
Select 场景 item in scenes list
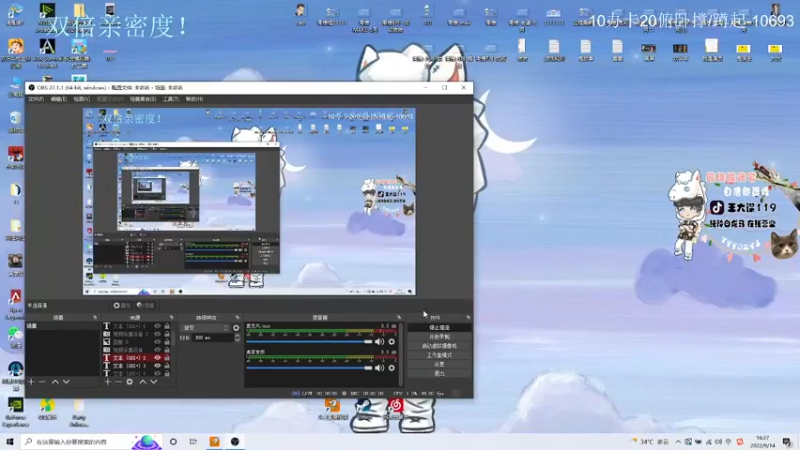click(x=62, y=326)
